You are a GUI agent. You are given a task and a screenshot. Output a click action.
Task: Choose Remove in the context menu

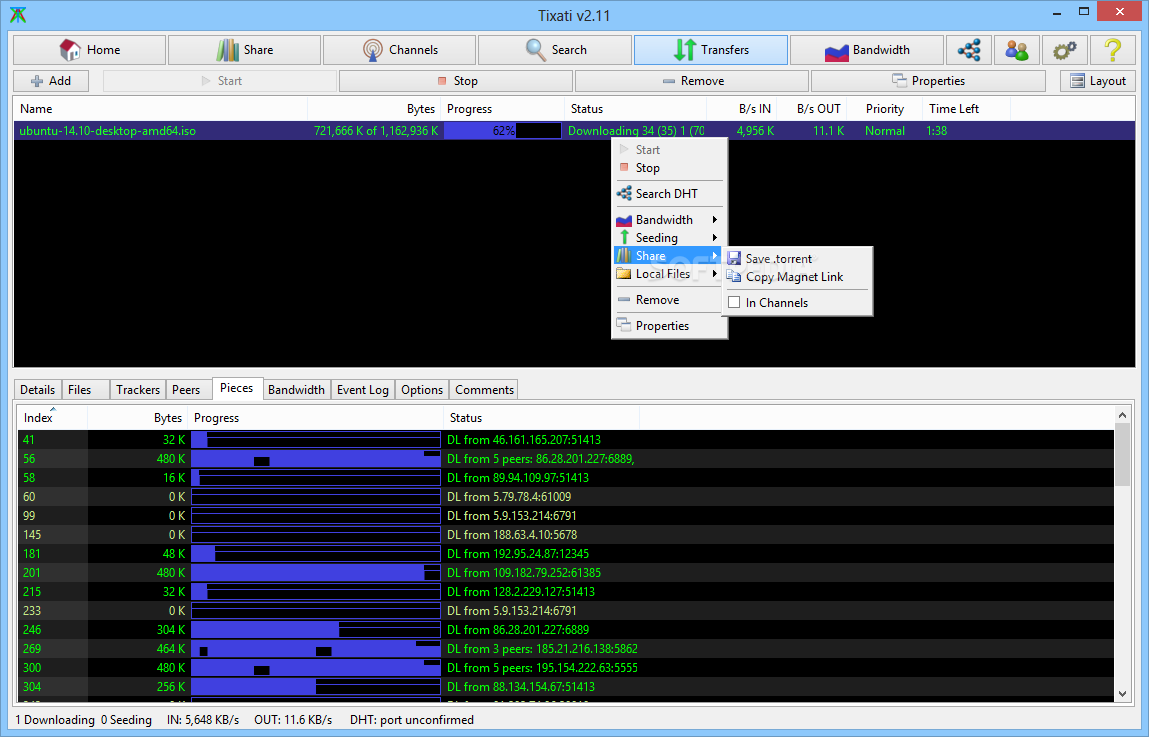pyautogui.click(x=669, y=300)
